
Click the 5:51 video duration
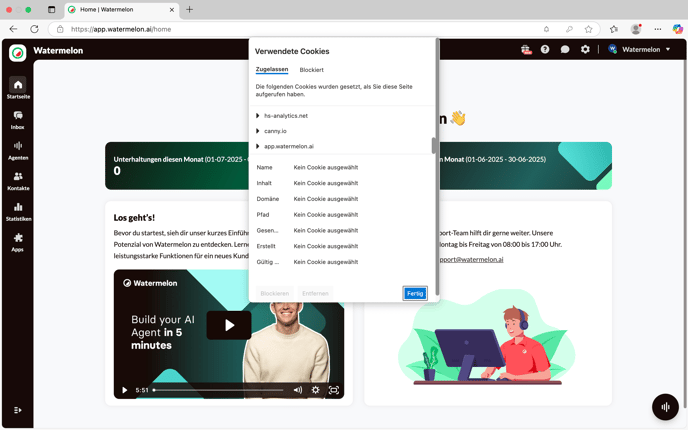(142, 390)
